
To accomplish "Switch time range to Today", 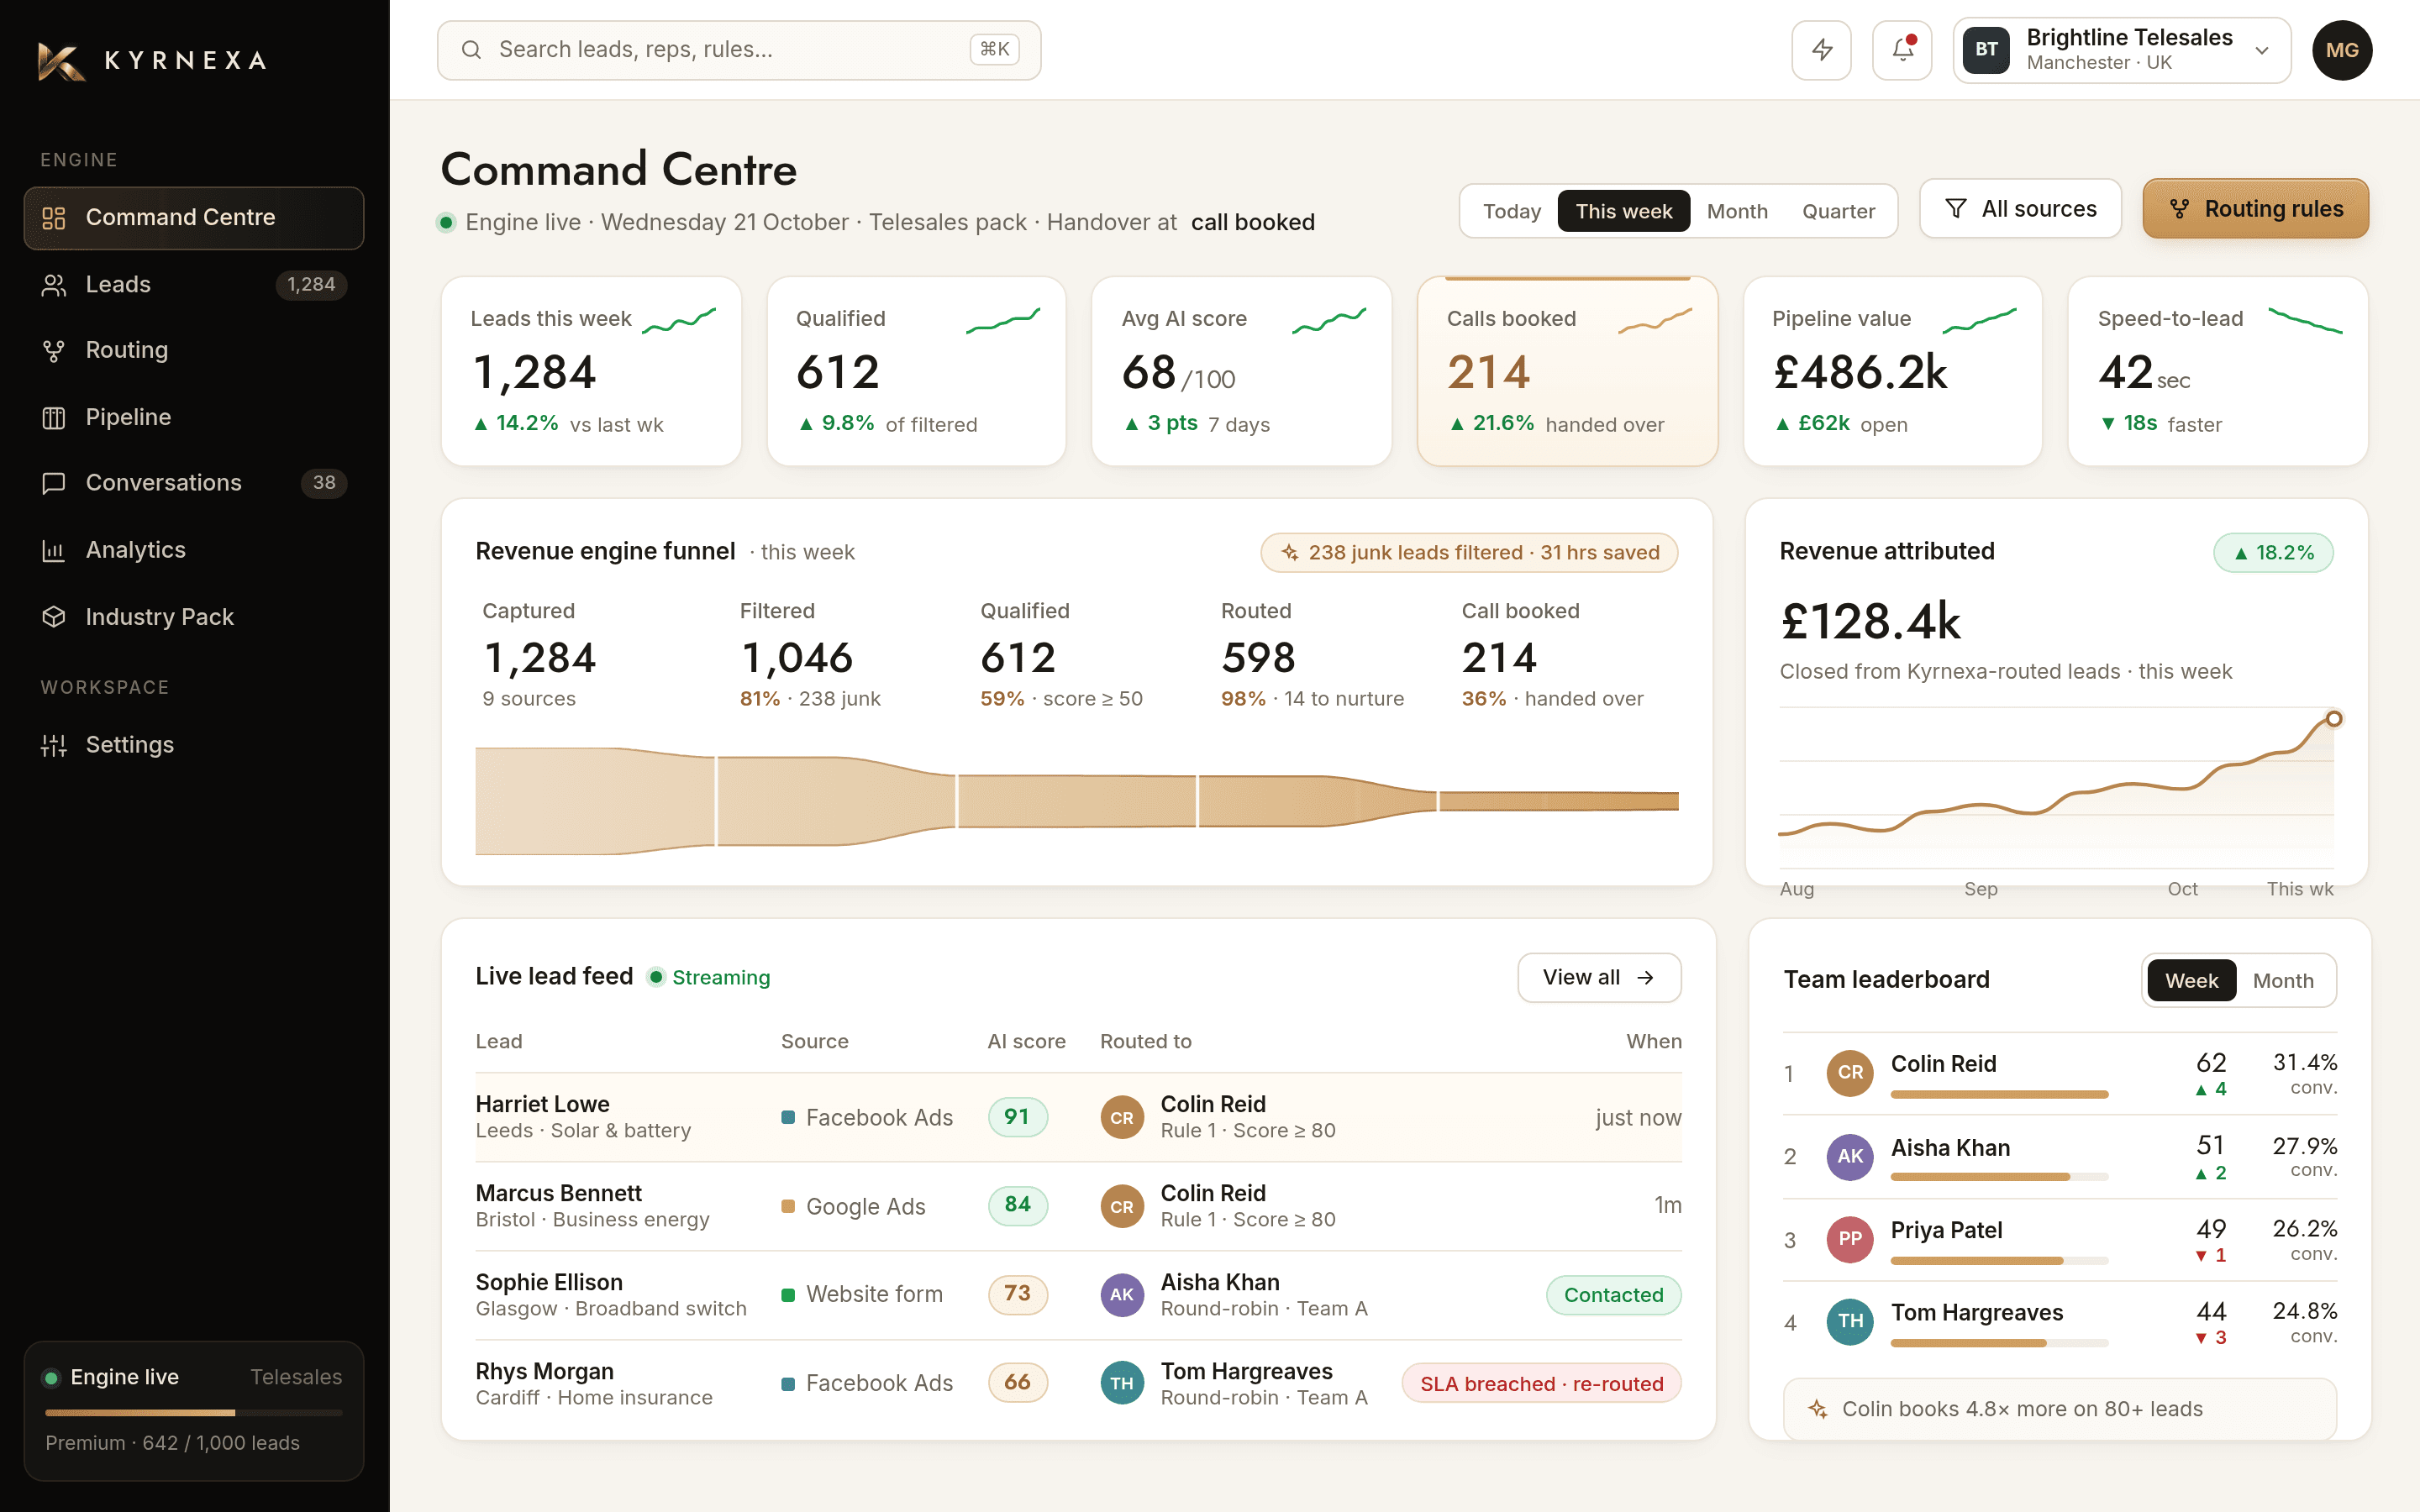I will (x=1512, y=211).
